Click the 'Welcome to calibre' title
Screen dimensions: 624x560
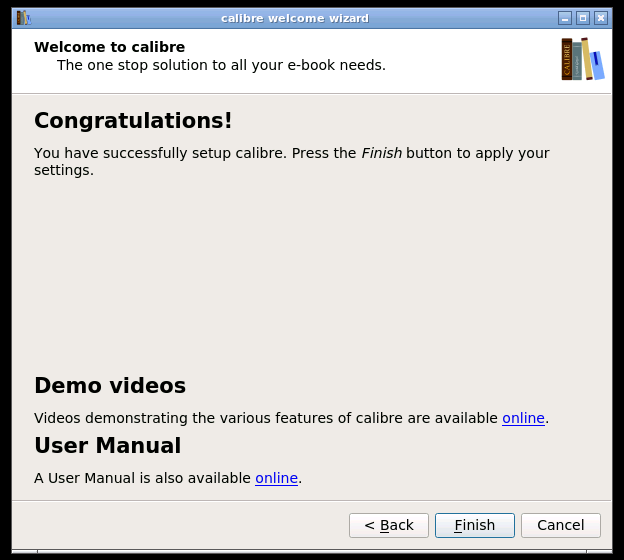pos(109,47)
